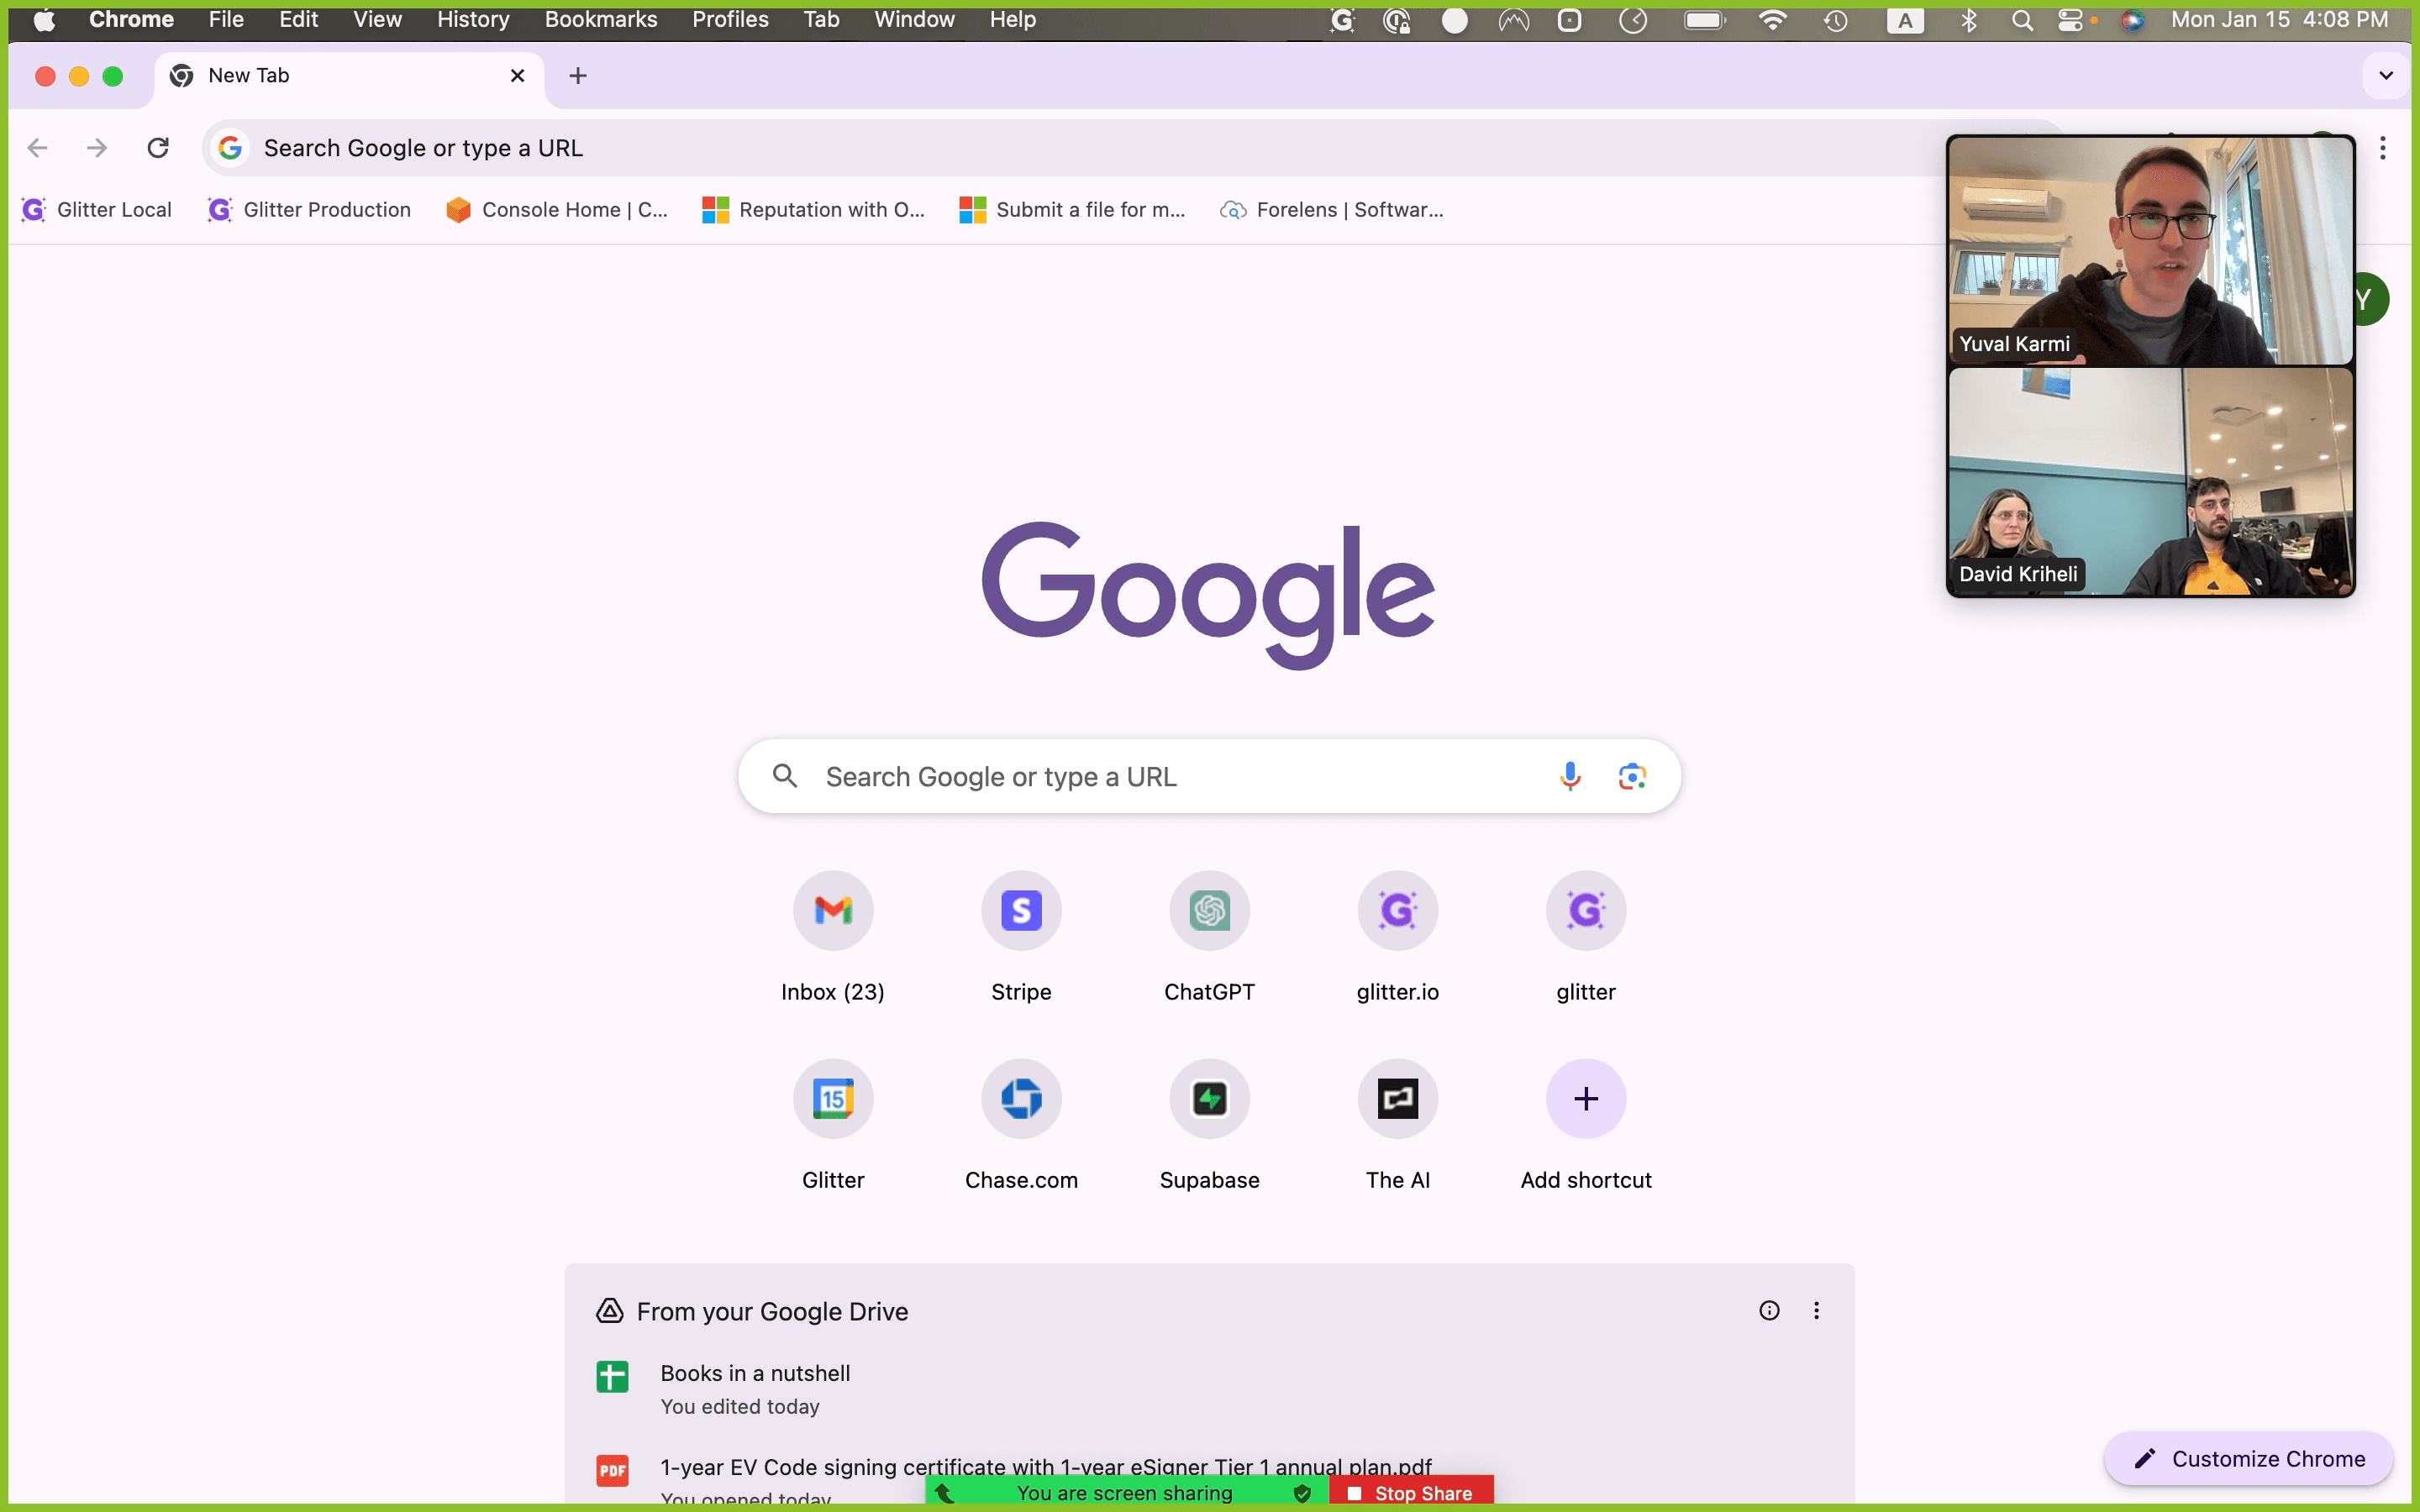
Task: Open Control Center in the menu bar
Action: point(2071,20)
